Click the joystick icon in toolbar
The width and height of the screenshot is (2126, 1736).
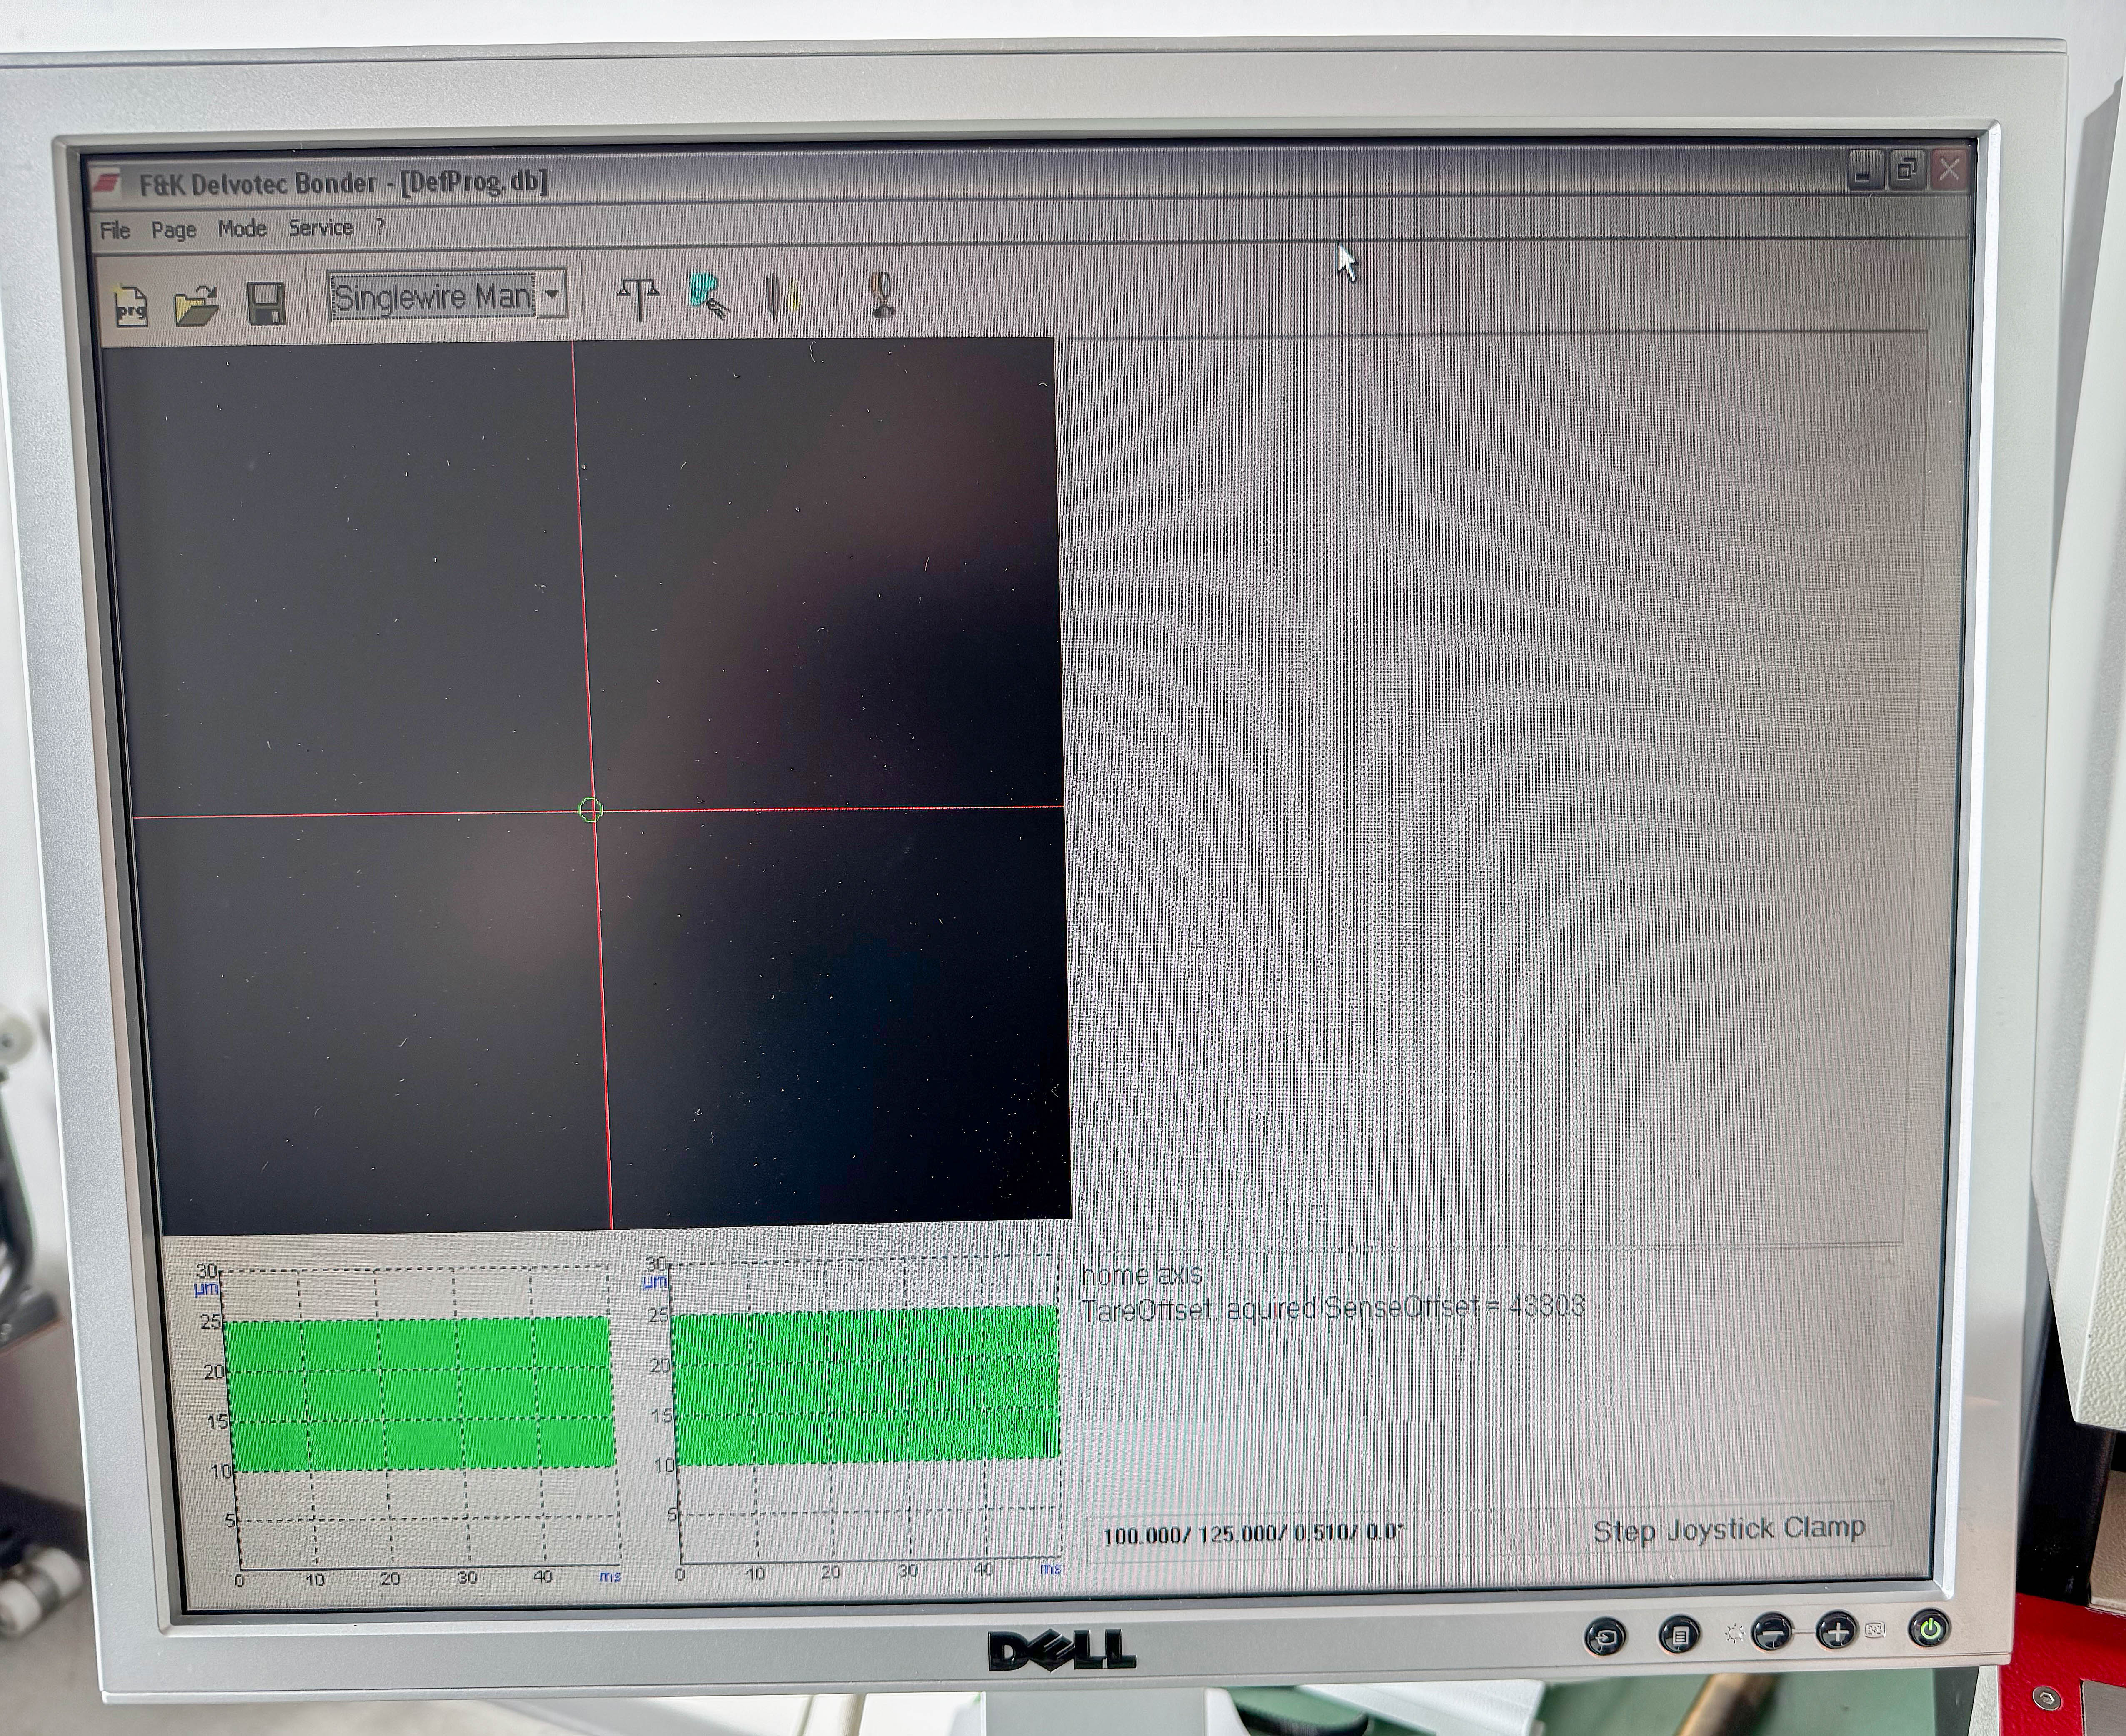[x=882, y=294]
